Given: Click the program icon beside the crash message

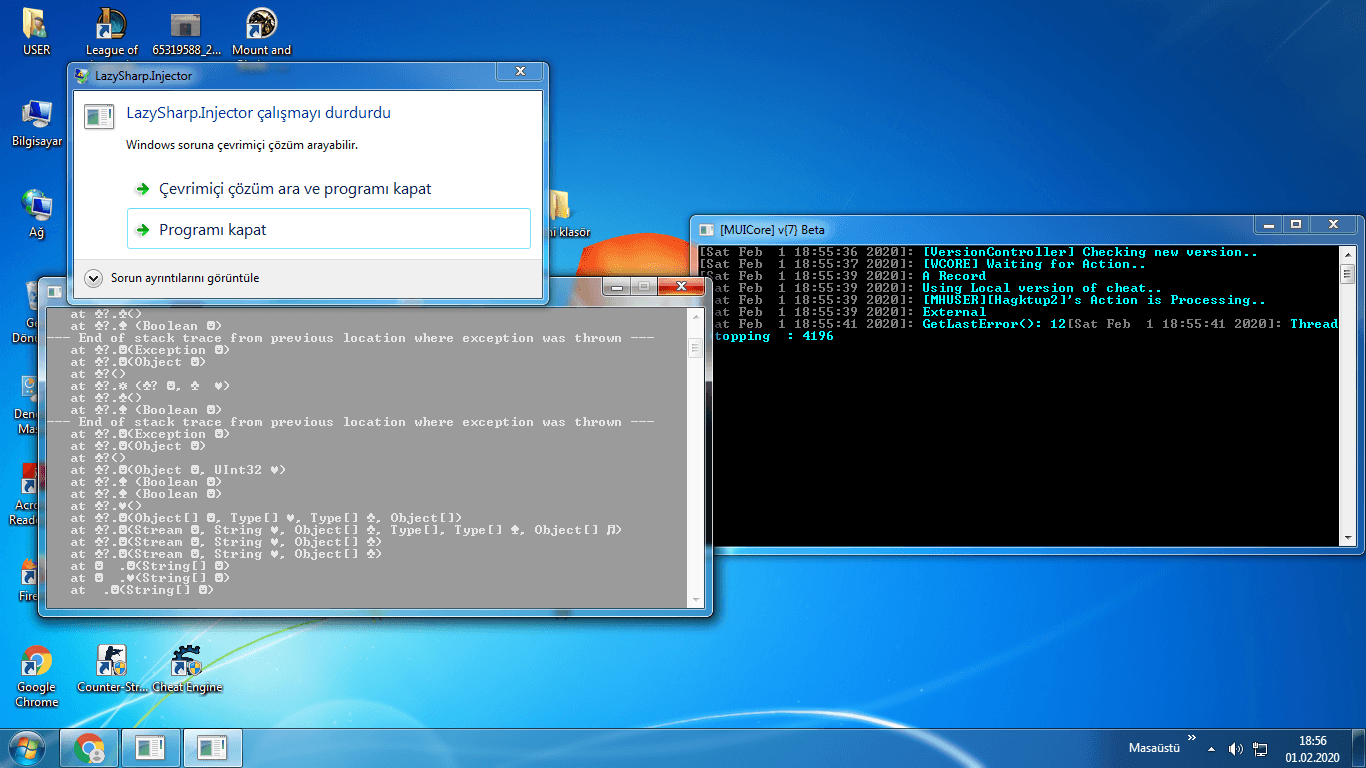Looking at the screenshot, I should 99,115.
